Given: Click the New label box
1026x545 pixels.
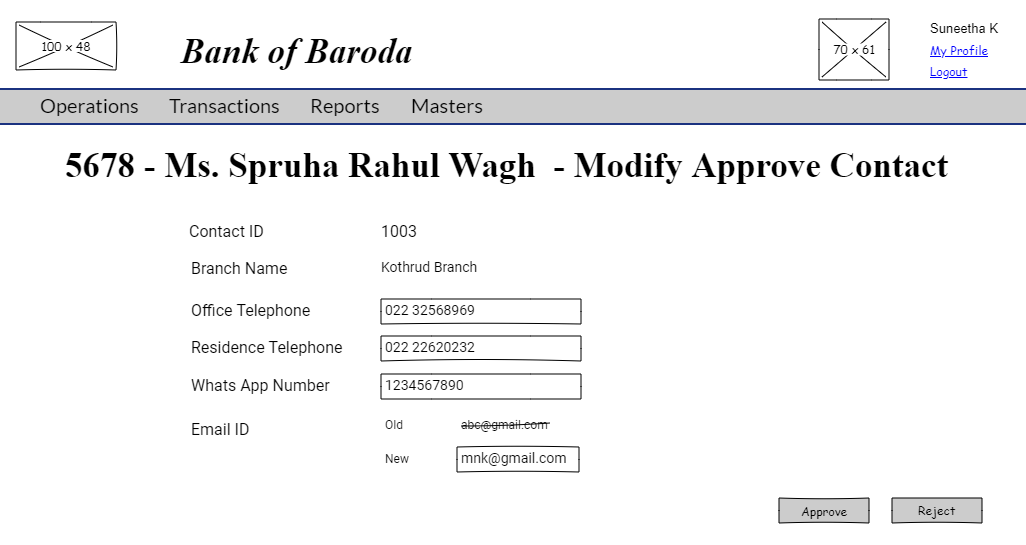Looking at the screenshot, I should [408, 459].
